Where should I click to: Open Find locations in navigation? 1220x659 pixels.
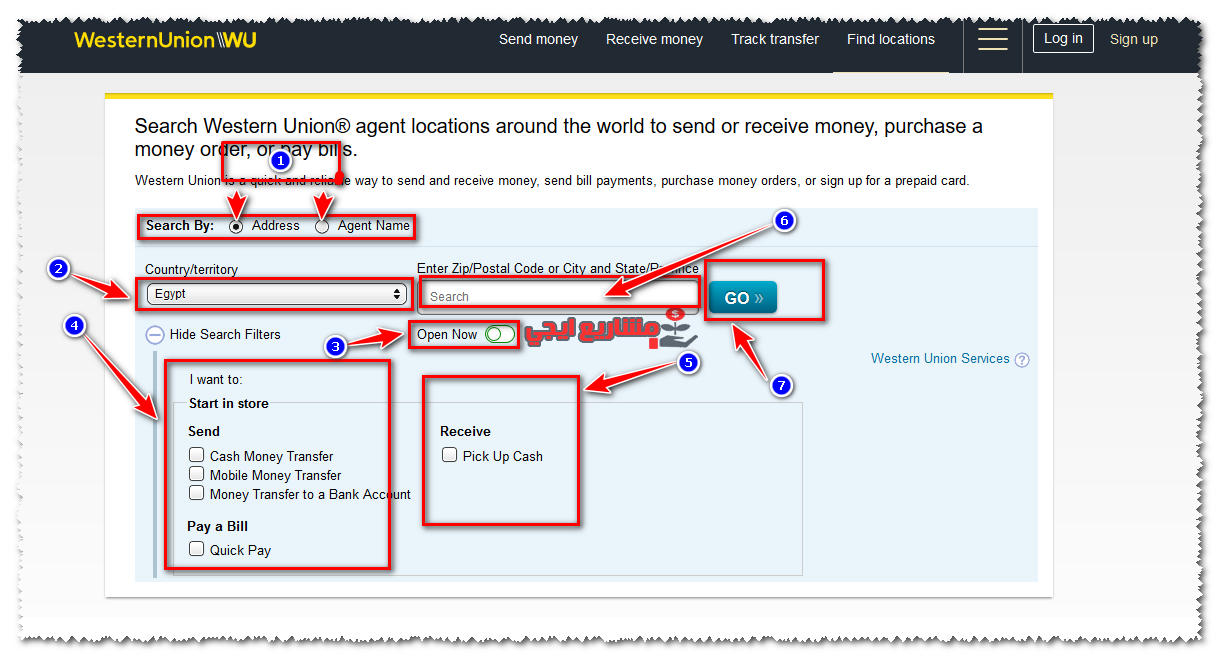pos(891,39)
